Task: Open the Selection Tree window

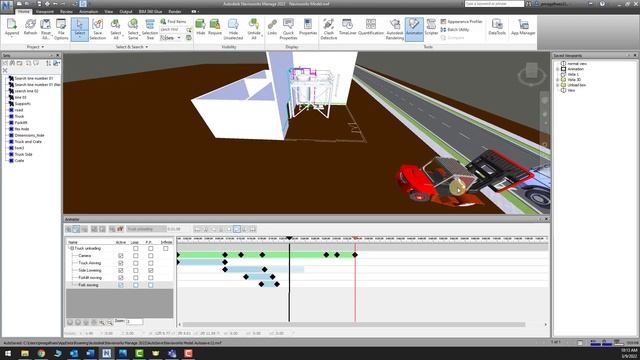Action: click(150, 29)
